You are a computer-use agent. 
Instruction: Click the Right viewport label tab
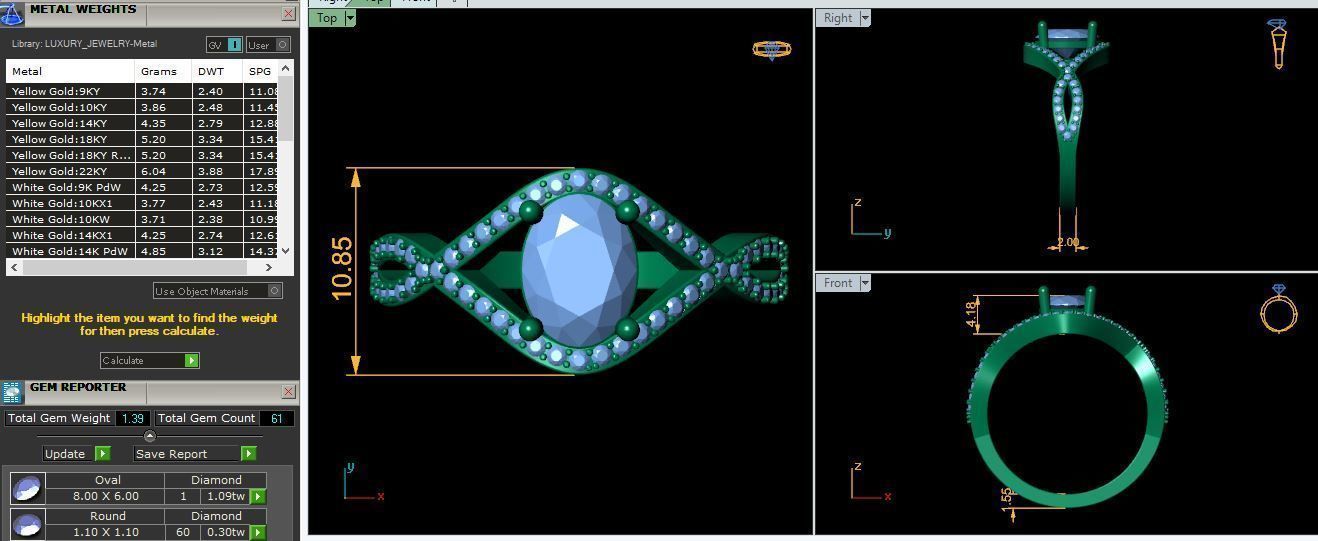[x=838, y=18]
